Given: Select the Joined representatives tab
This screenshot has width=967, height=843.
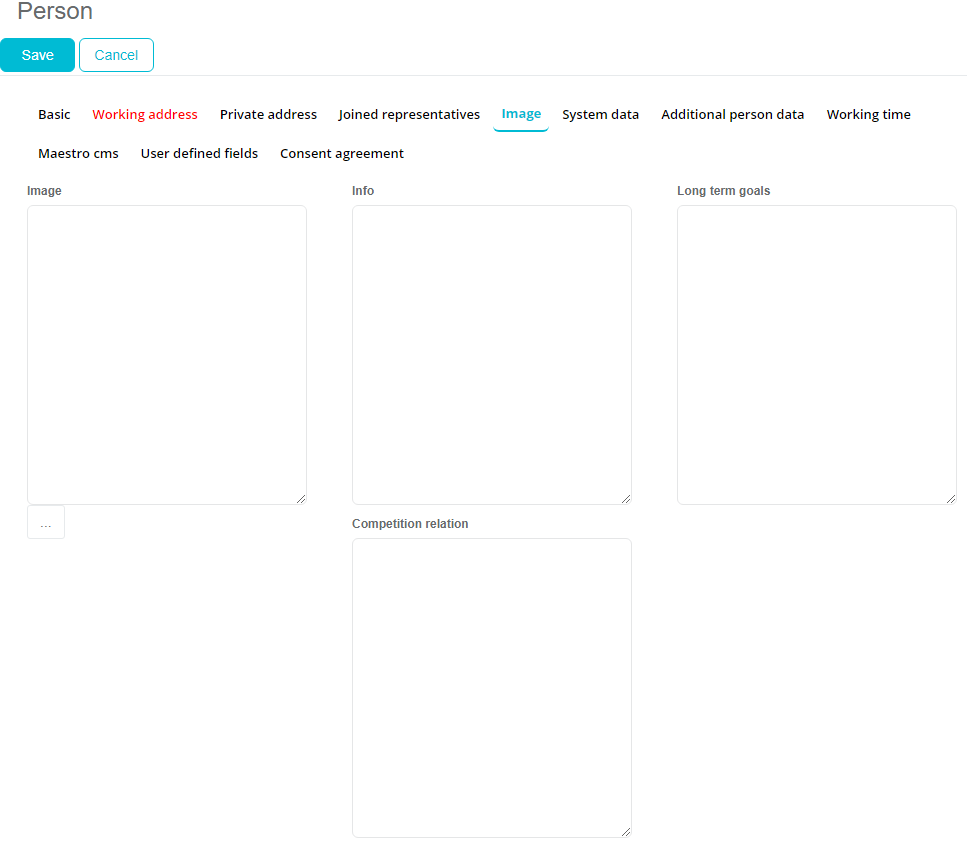Looking at the screenshot, I should (x=409, y=115).
